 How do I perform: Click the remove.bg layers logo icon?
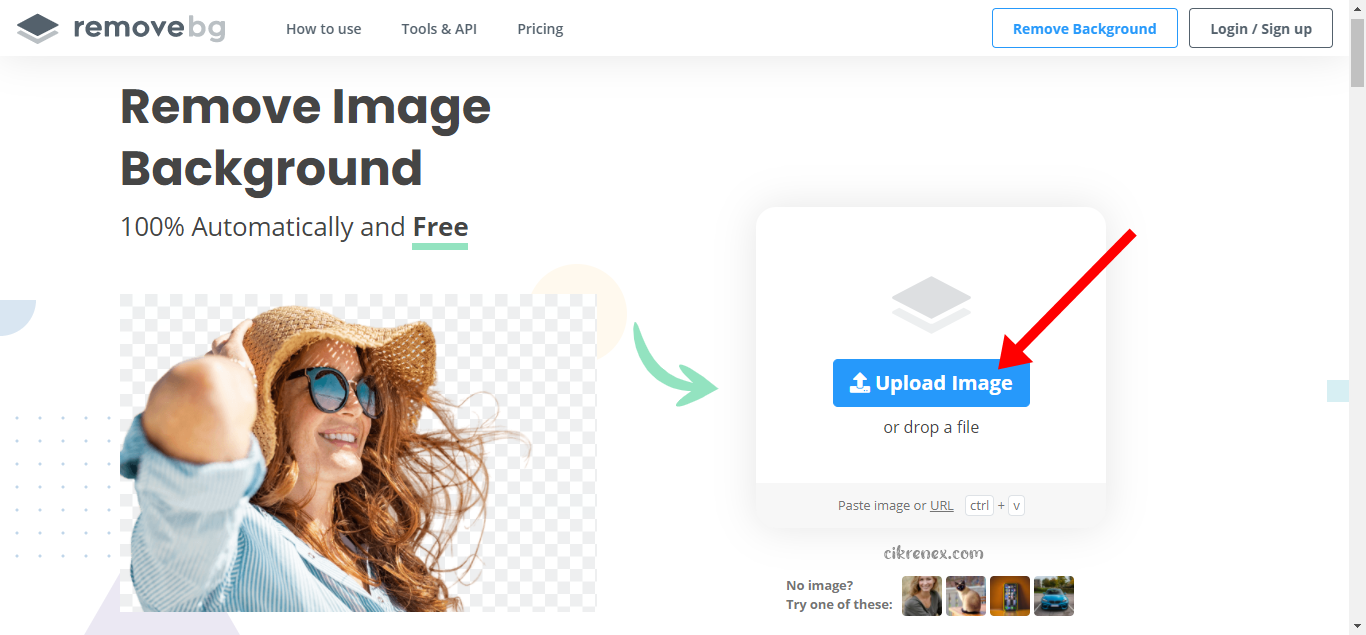point(37,28)
